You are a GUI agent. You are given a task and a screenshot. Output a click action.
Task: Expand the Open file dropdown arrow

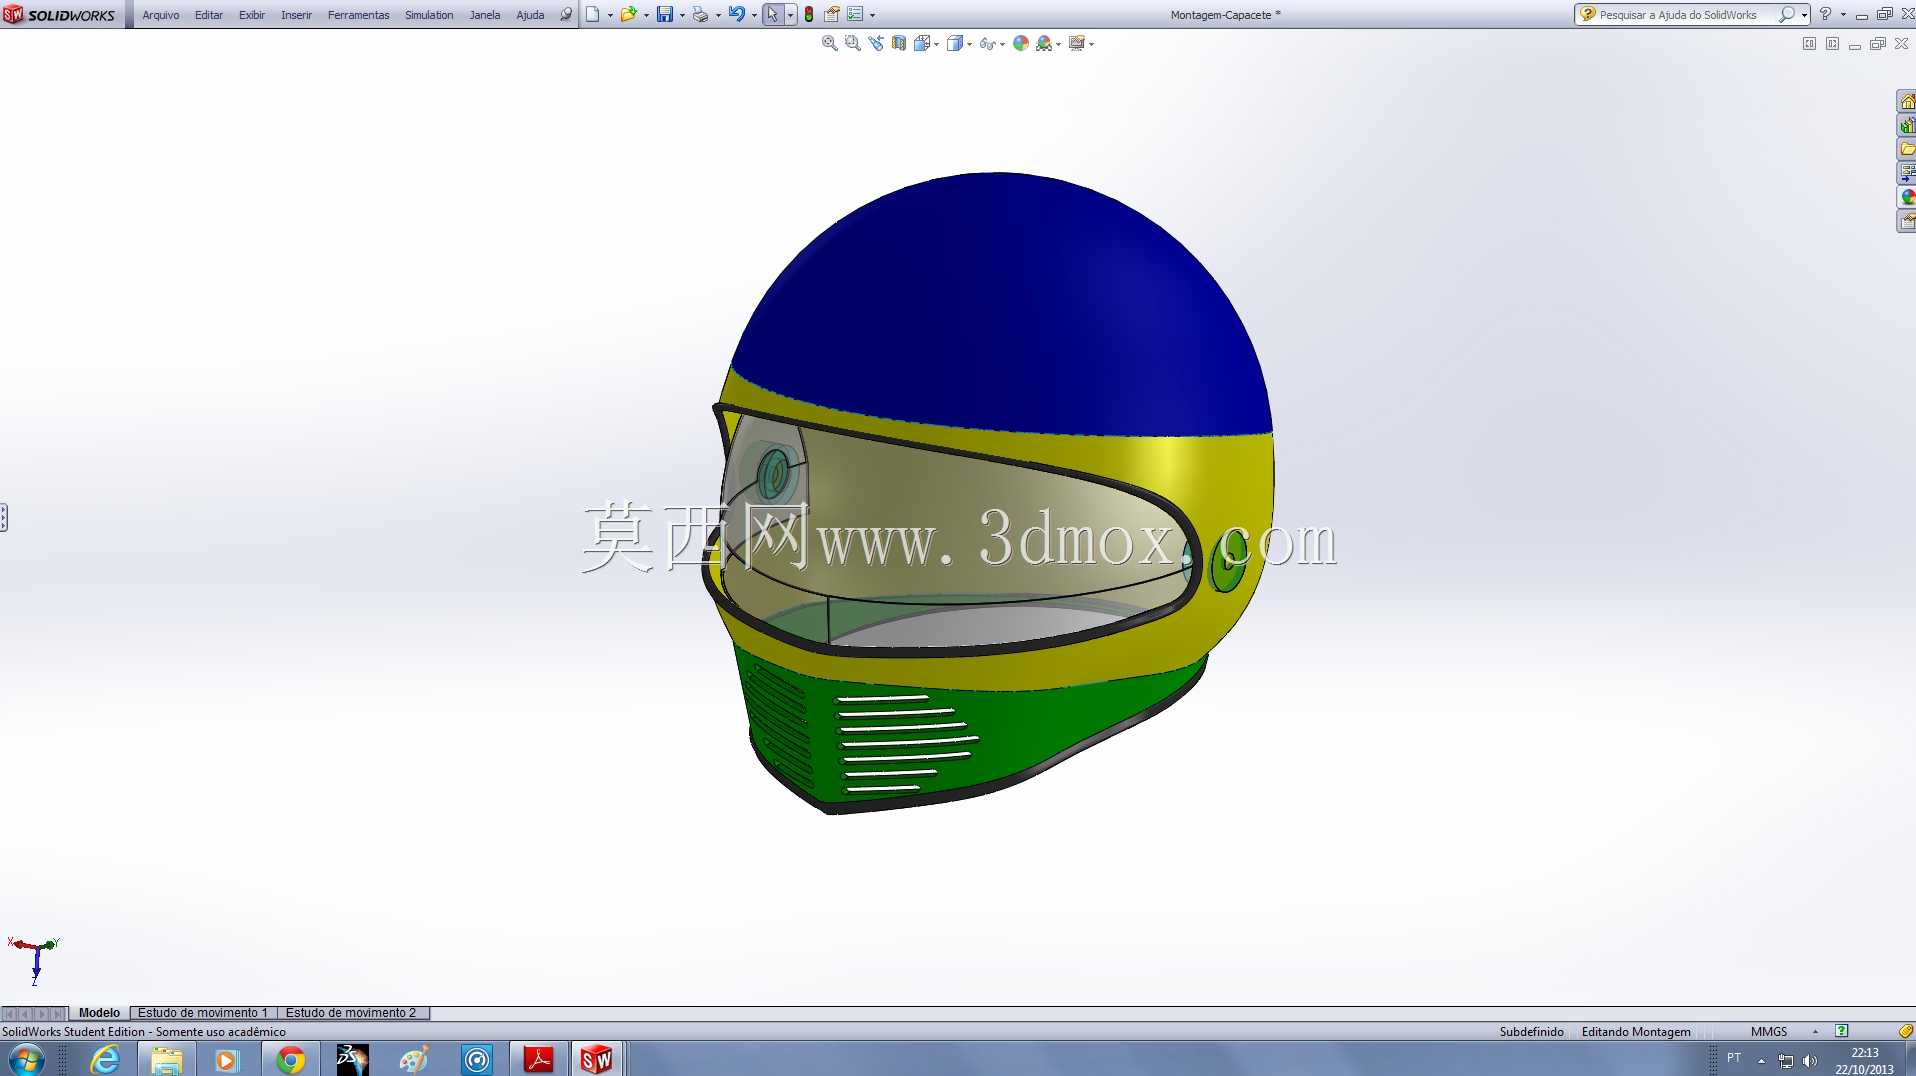pyautogui.click(x=646, y=15)
